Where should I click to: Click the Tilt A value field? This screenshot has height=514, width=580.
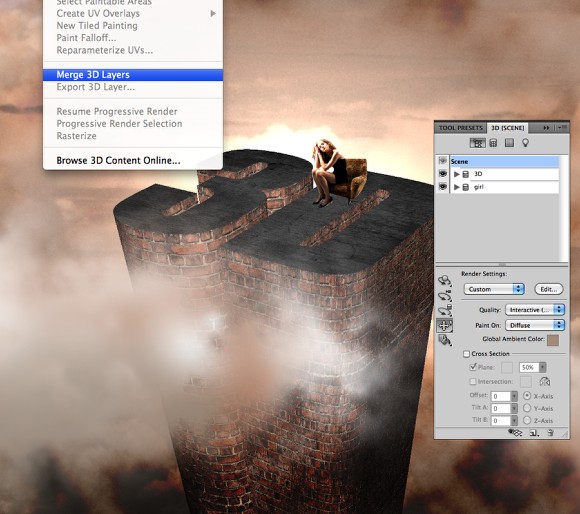coord(500,409)
